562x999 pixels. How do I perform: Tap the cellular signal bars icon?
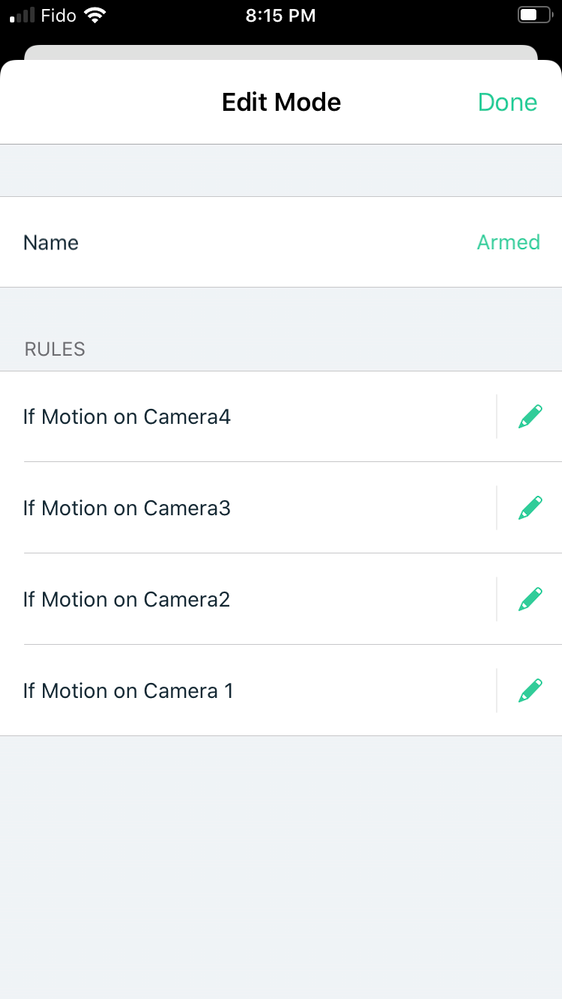[22, 15]
